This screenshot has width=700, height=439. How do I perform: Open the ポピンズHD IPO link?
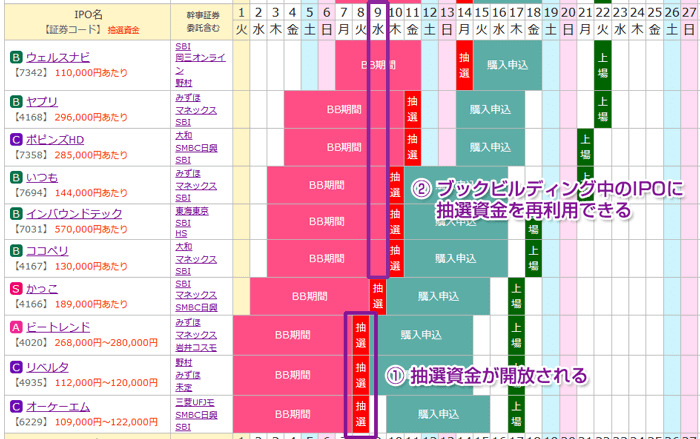click(x=55, y=140)
